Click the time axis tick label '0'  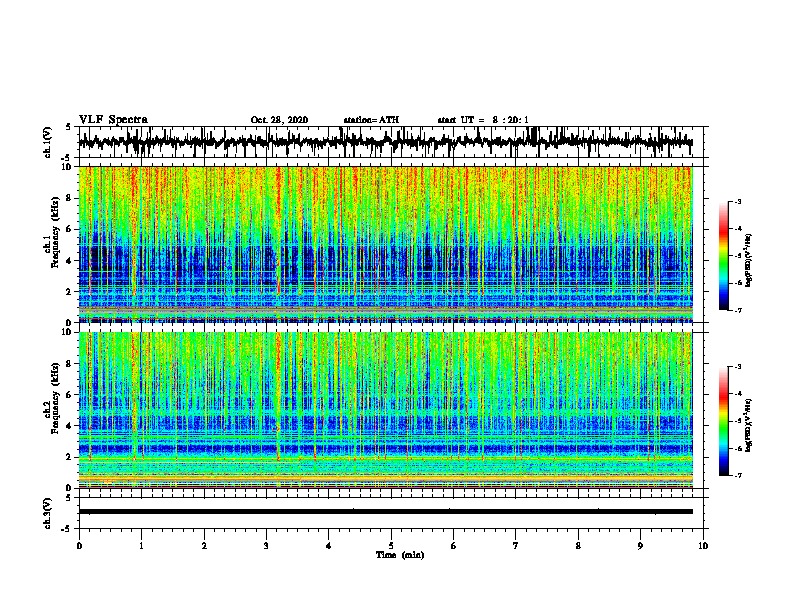tap(79, 546)
